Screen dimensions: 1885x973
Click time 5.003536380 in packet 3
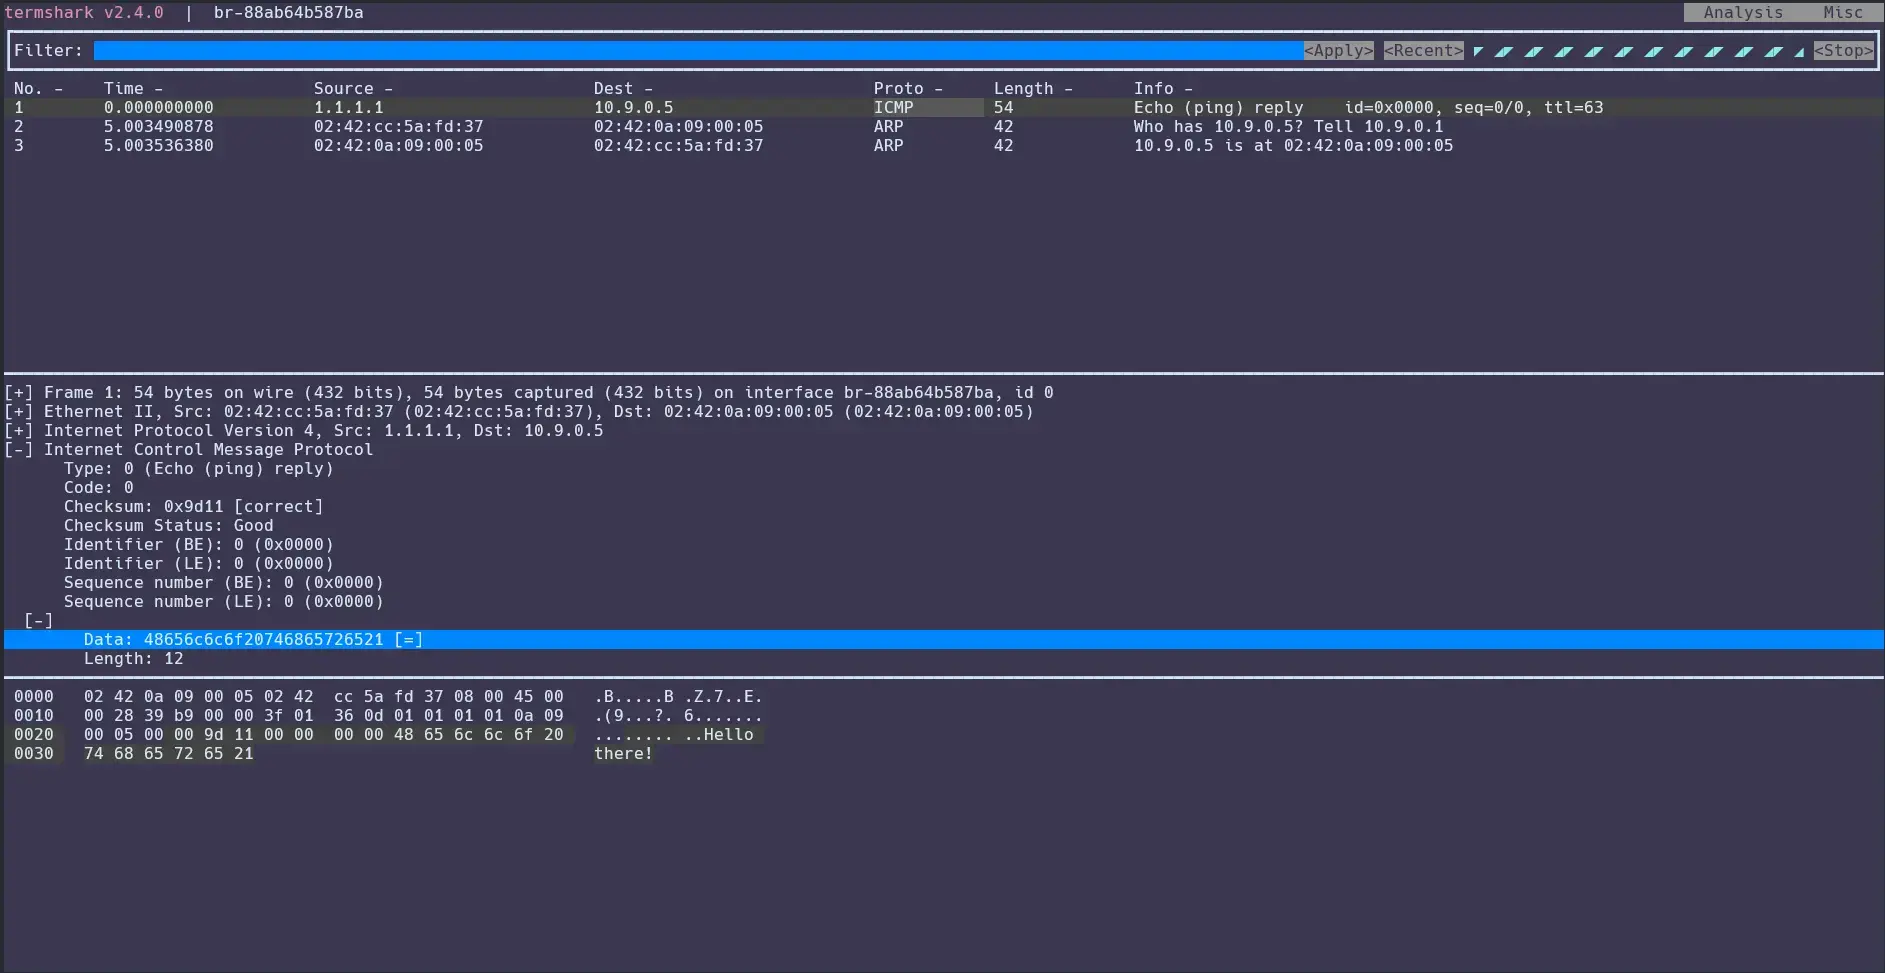tap(158, 145)
